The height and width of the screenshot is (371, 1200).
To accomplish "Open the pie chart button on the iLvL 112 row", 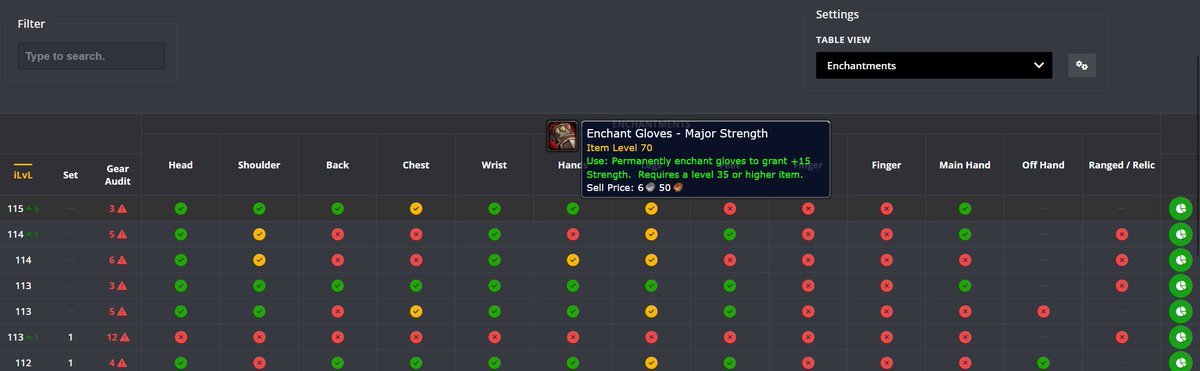I will click(1181, 362).
